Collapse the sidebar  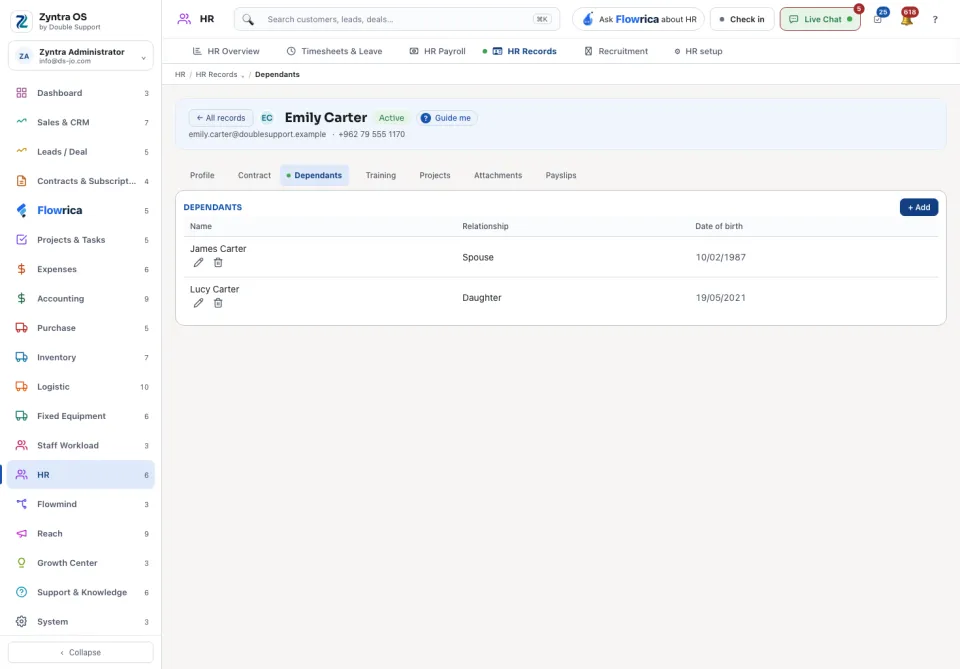click(x=81, y=652)
